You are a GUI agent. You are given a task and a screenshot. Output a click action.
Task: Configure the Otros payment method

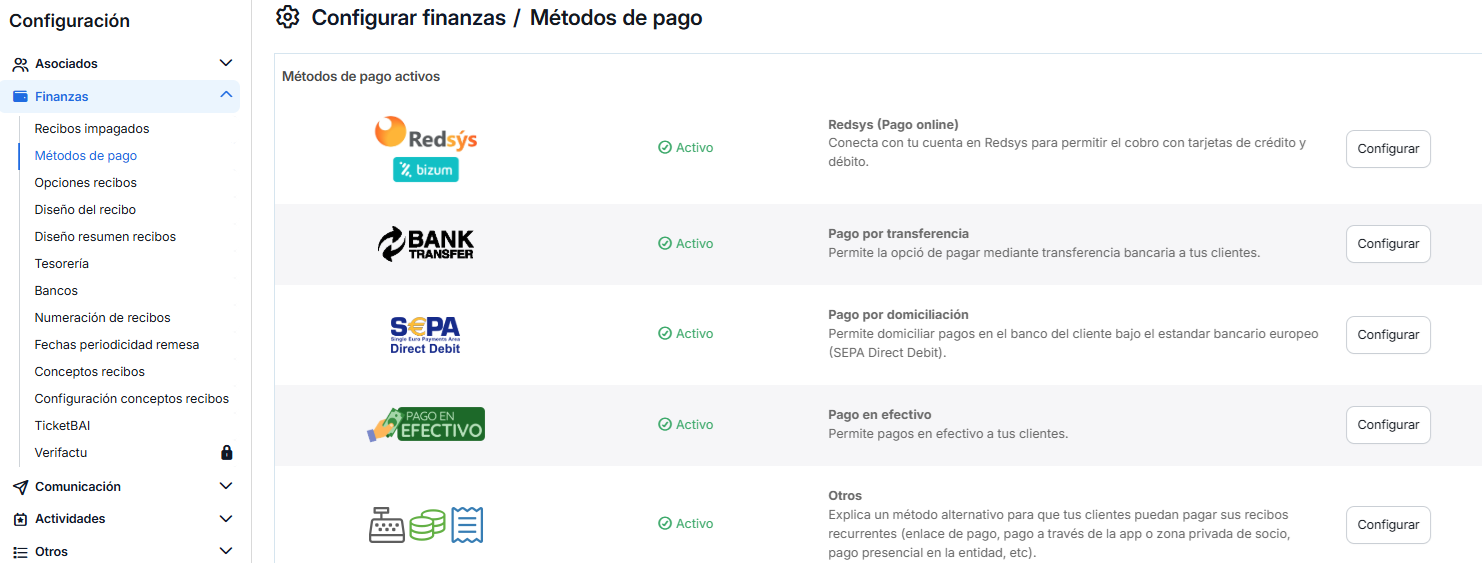[x=1388, y=525]
